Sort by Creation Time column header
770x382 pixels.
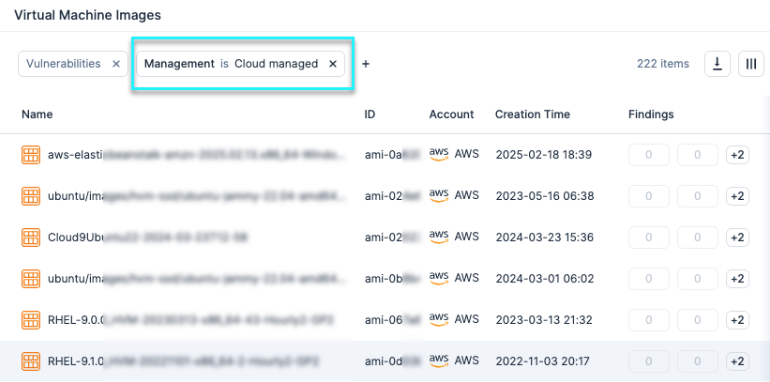[x=532, y=114]
